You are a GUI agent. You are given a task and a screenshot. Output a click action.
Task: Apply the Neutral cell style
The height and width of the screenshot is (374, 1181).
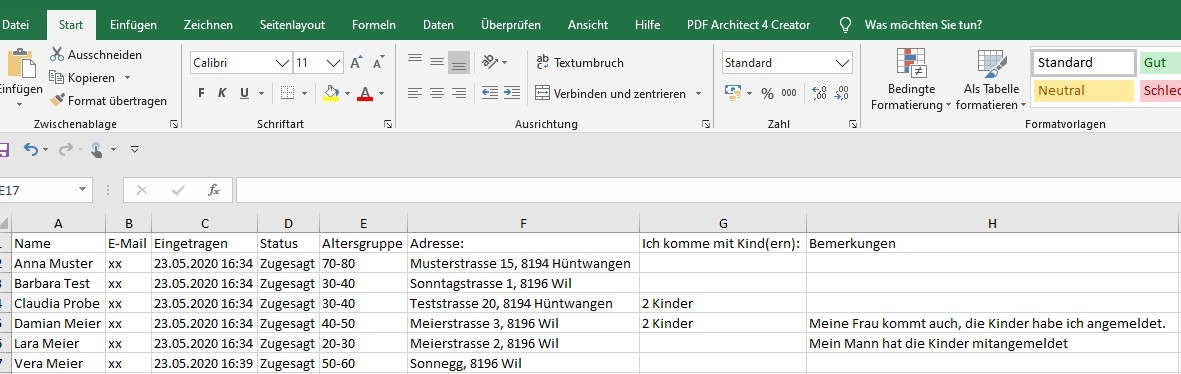(x=1084, y=90)
